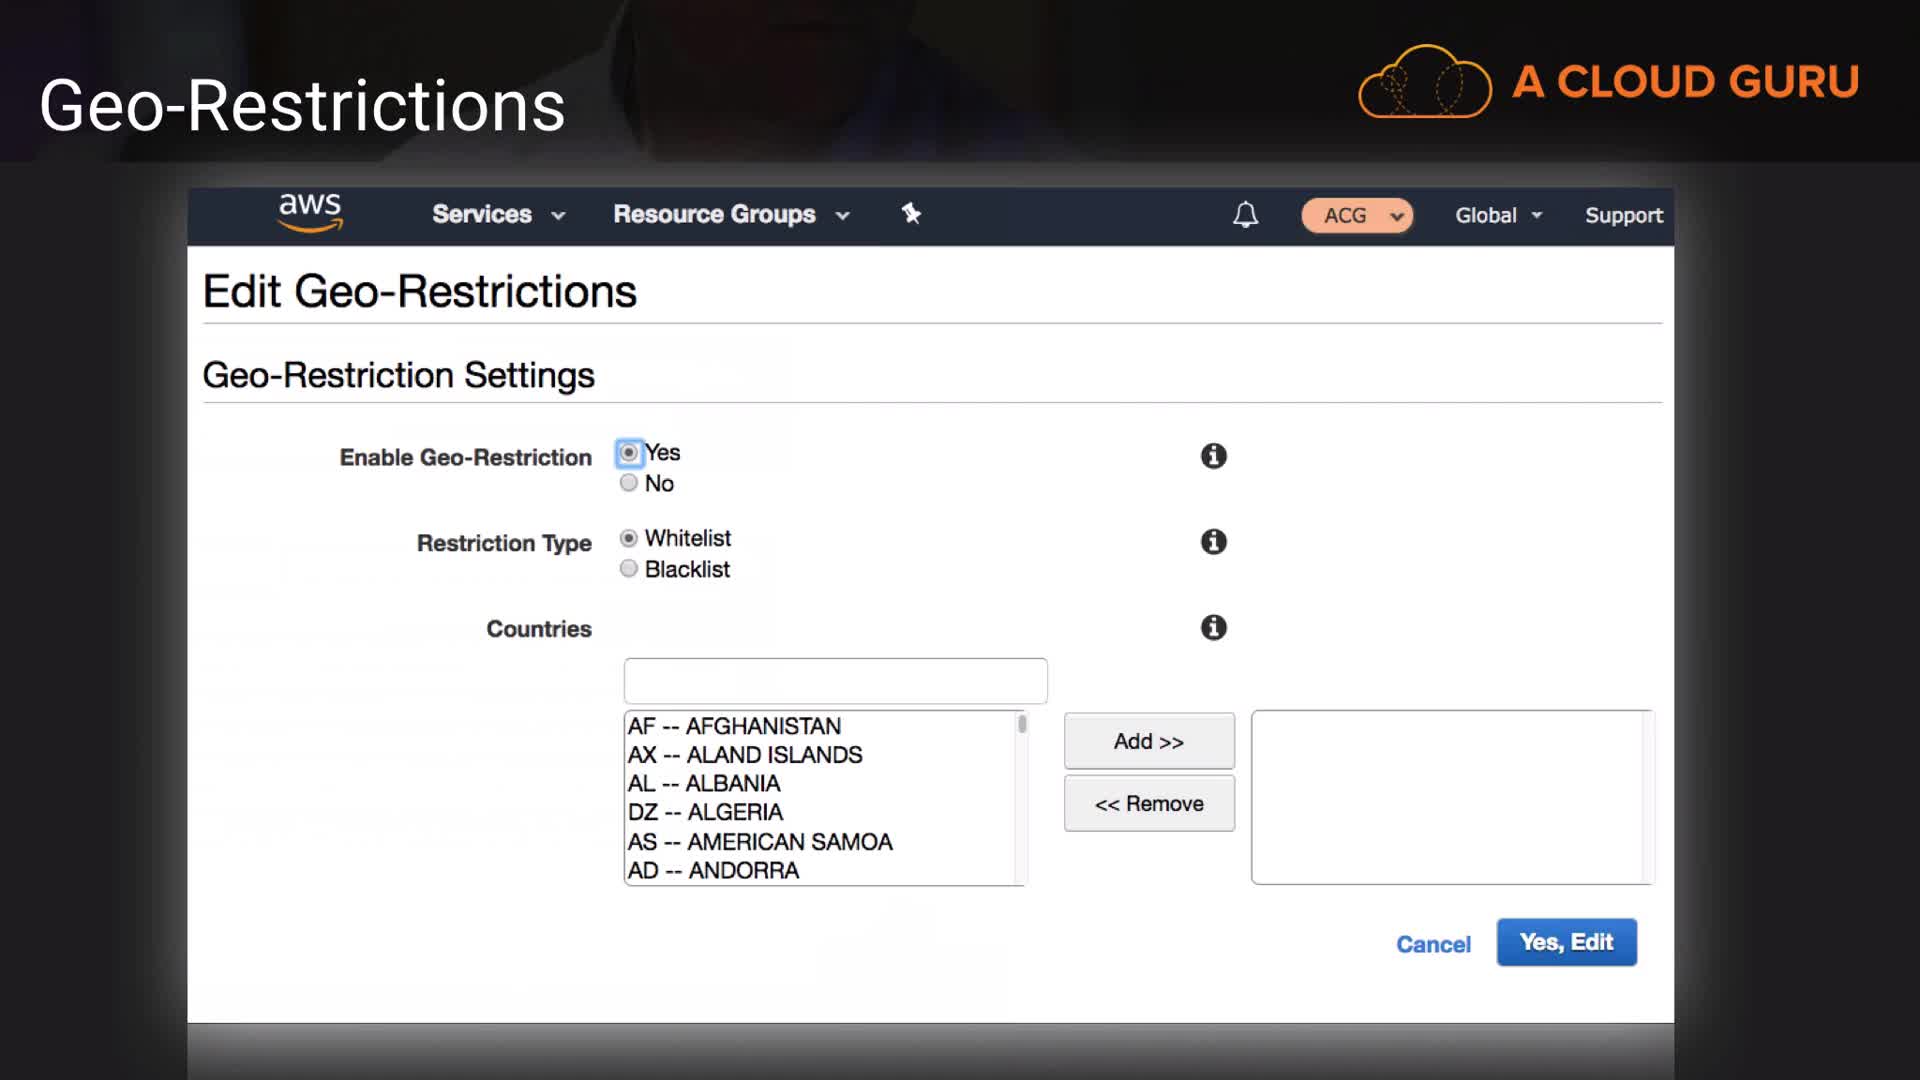
Task: Click the country search input field
Action: click(x=835, y=681)
